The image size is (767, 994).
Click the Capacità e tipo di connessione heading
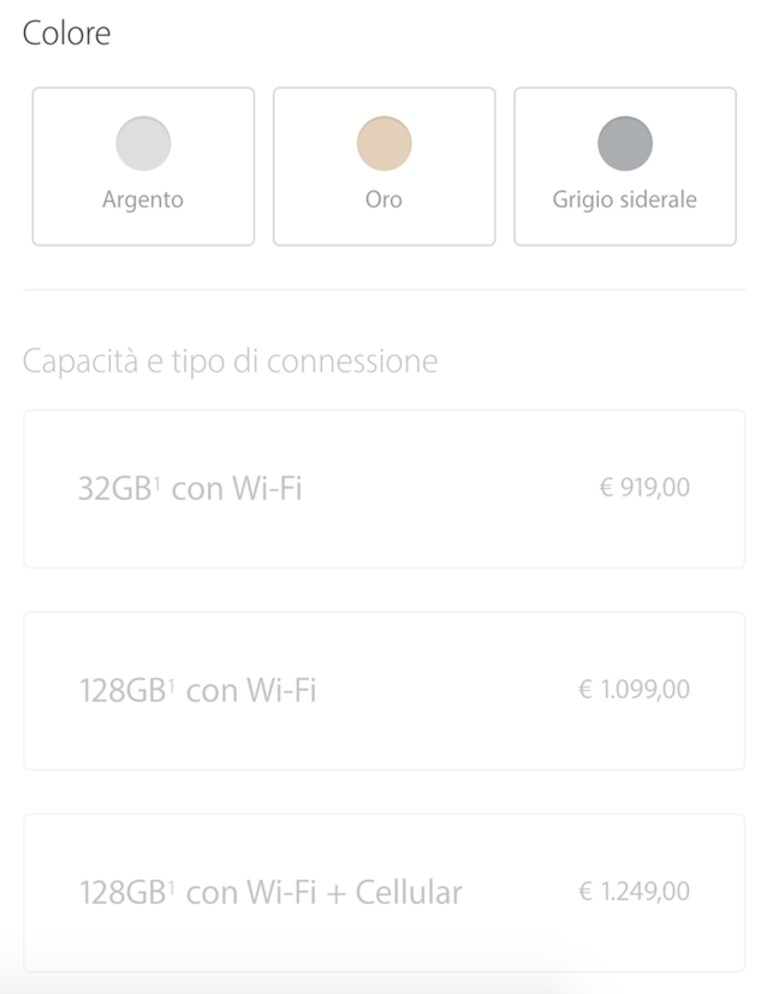coord(230,361)
